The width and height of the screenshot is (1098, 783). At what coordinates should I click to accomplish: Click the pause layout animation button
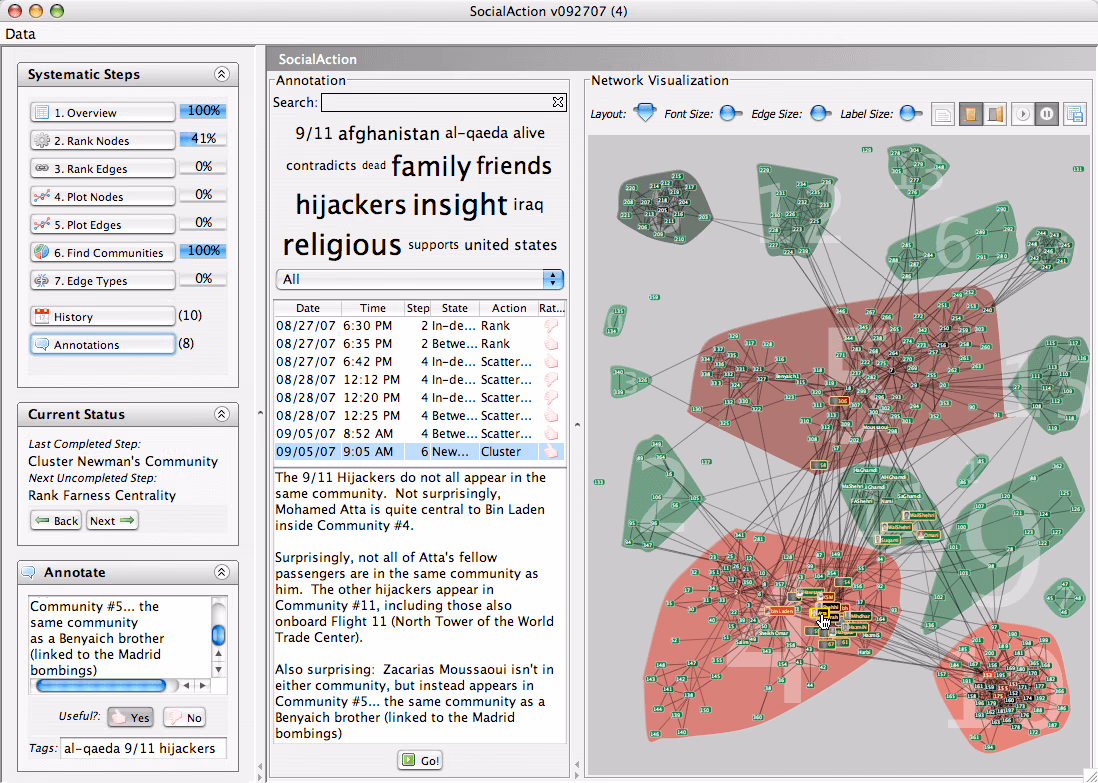(x=1047, y=113)
